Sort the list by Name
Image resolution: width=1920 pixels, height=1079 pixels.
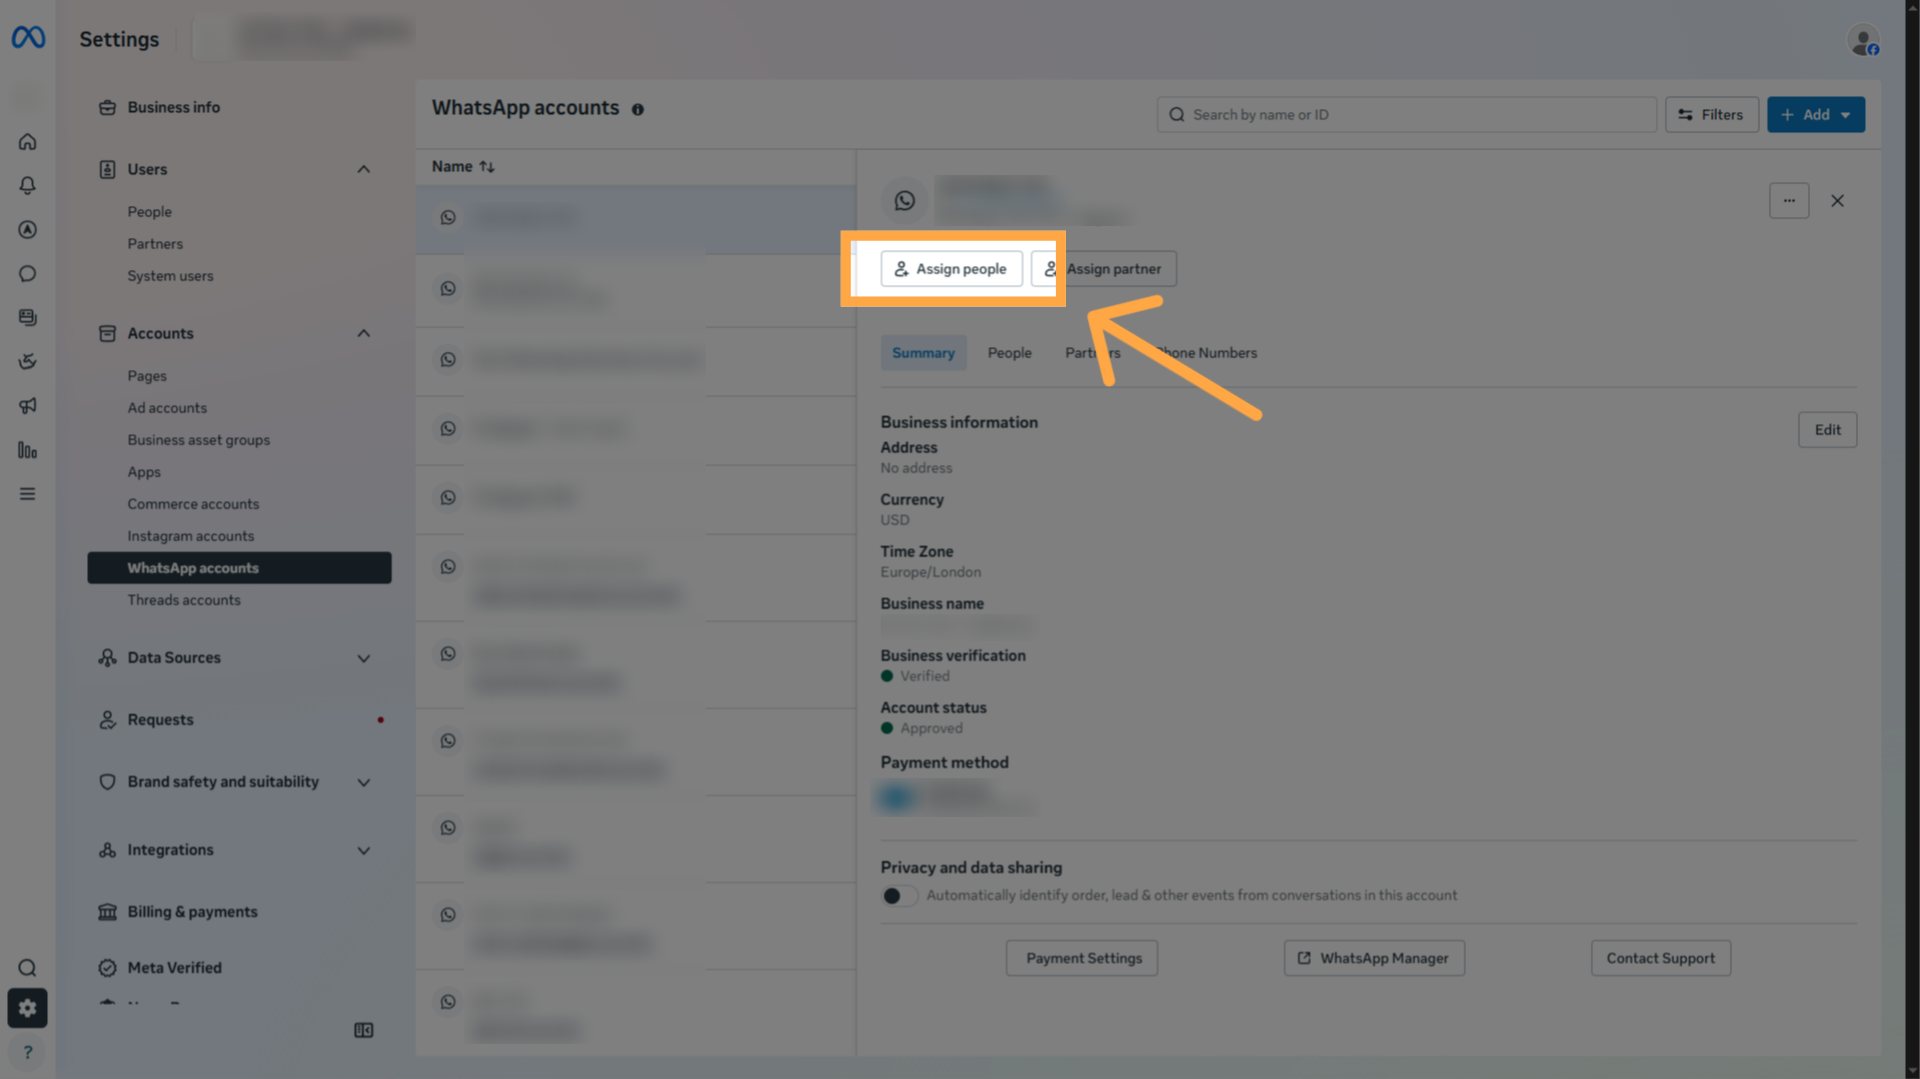pyautogui.click(x=463, y=167)
